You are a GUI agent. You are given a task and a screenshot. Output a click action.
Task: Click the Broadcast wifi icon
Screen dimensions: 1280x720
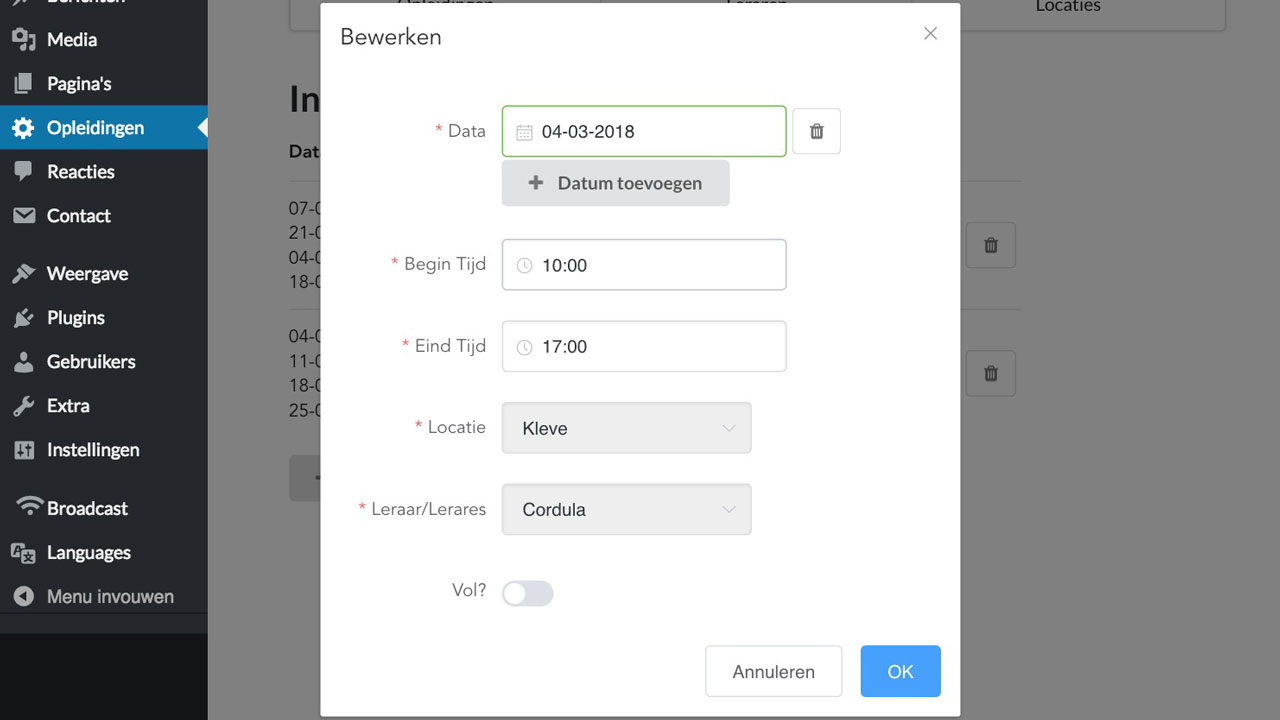point(30,507)
